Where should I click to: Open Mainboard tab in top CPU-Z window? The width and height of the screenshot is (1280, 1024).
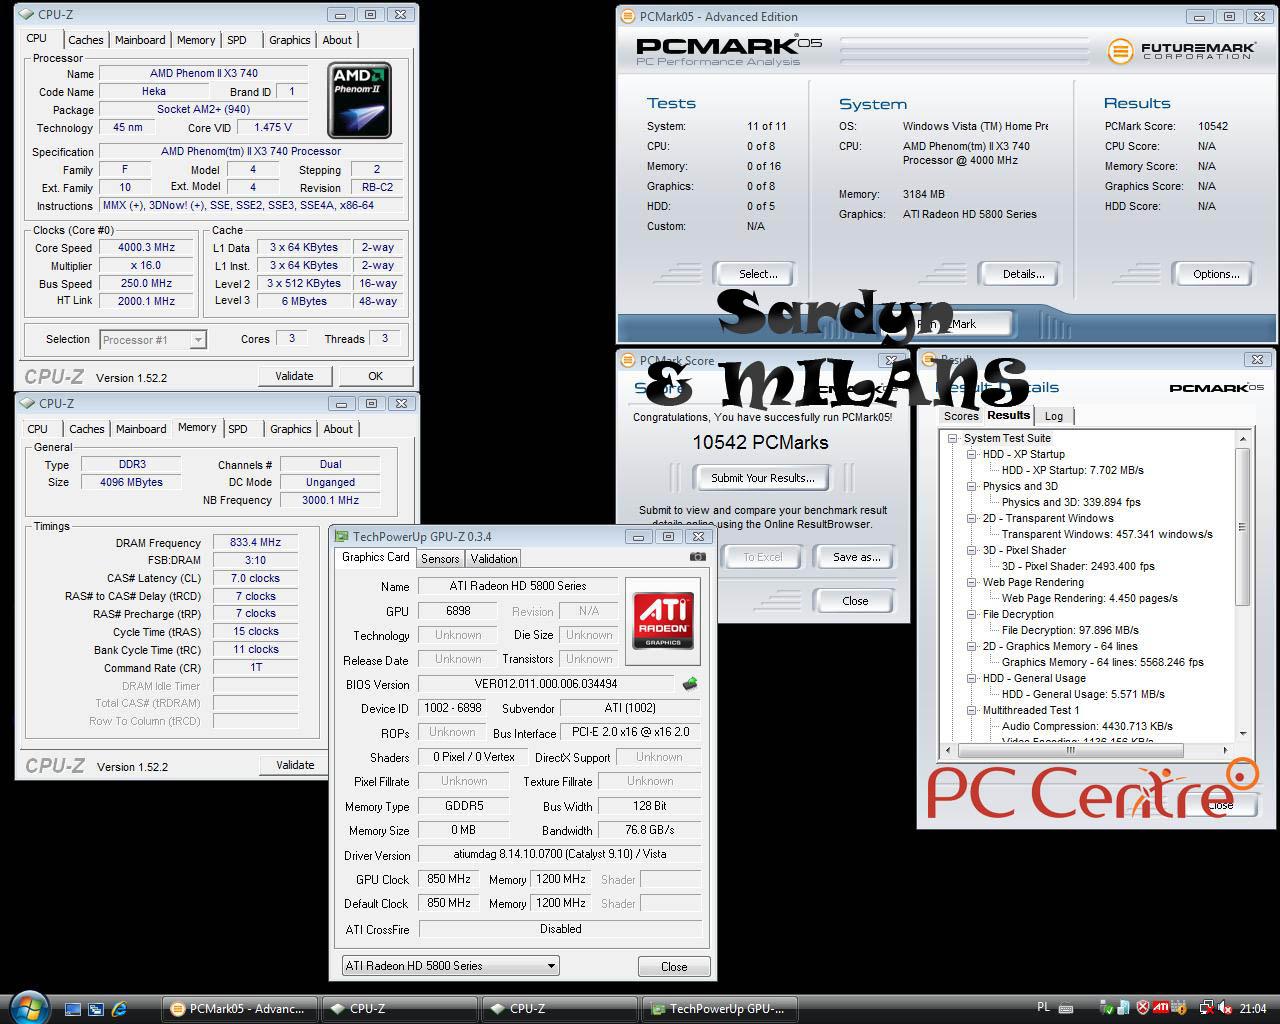tap(140, 40)
